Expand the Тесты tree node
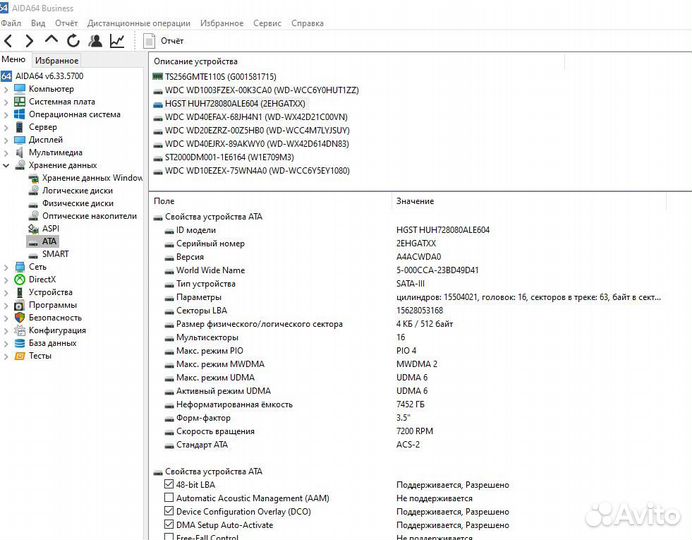This screenshot has width=692, height=540. pos(6,356)
